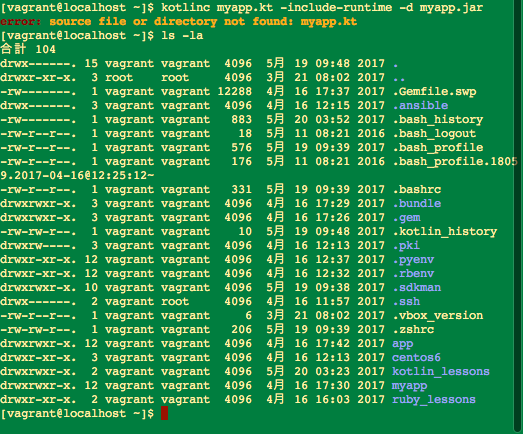Screen dimensions: 523x434
Task: Click the '合計 104' total line
Action: pyautogui.click(x=28, y=49)
